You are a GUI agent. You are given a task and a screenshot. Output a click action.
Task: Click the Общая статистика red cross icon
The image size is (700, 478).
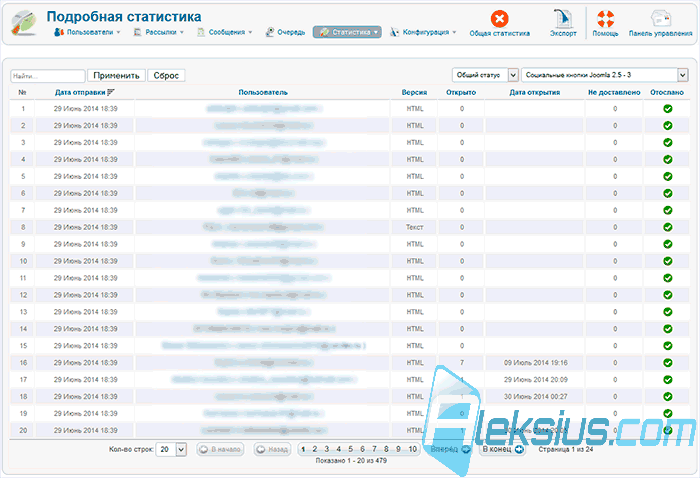click(500, 19)
